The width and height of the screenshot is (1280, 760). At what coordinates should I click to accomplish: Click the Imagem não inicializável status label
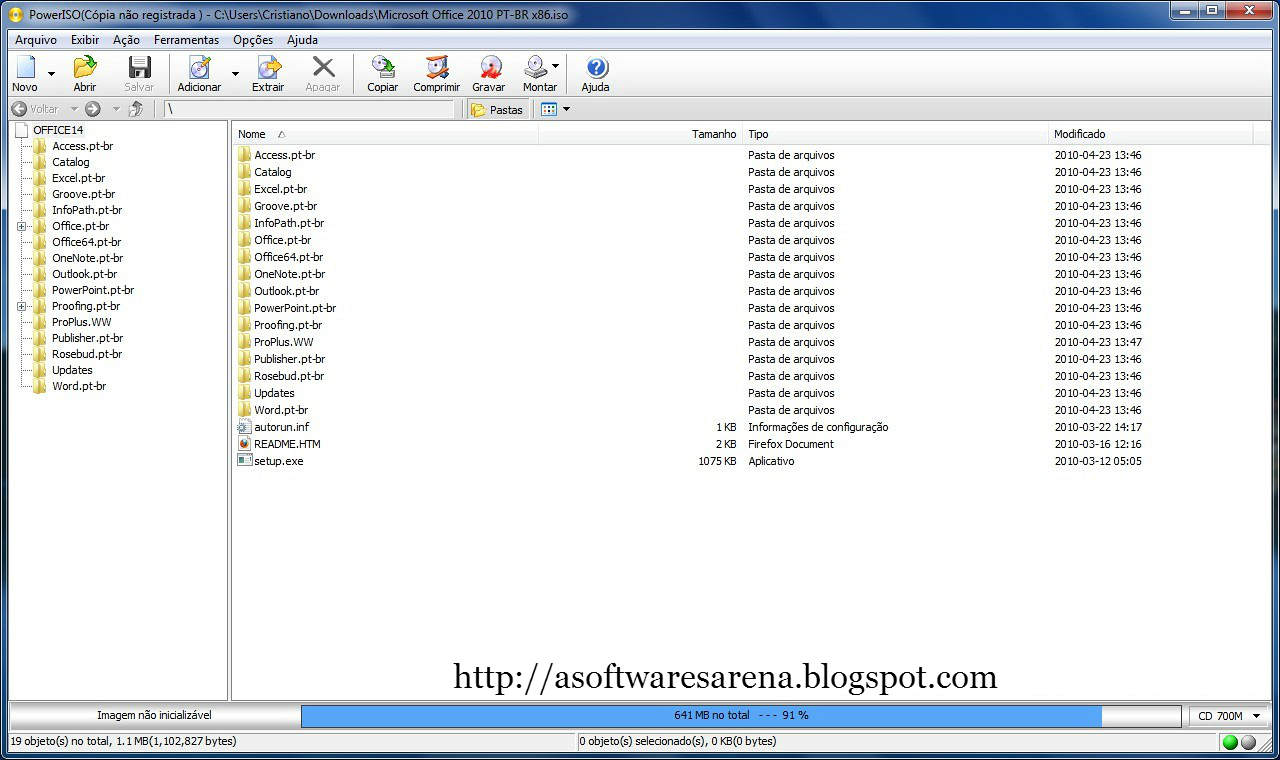[x=154, y=716]
